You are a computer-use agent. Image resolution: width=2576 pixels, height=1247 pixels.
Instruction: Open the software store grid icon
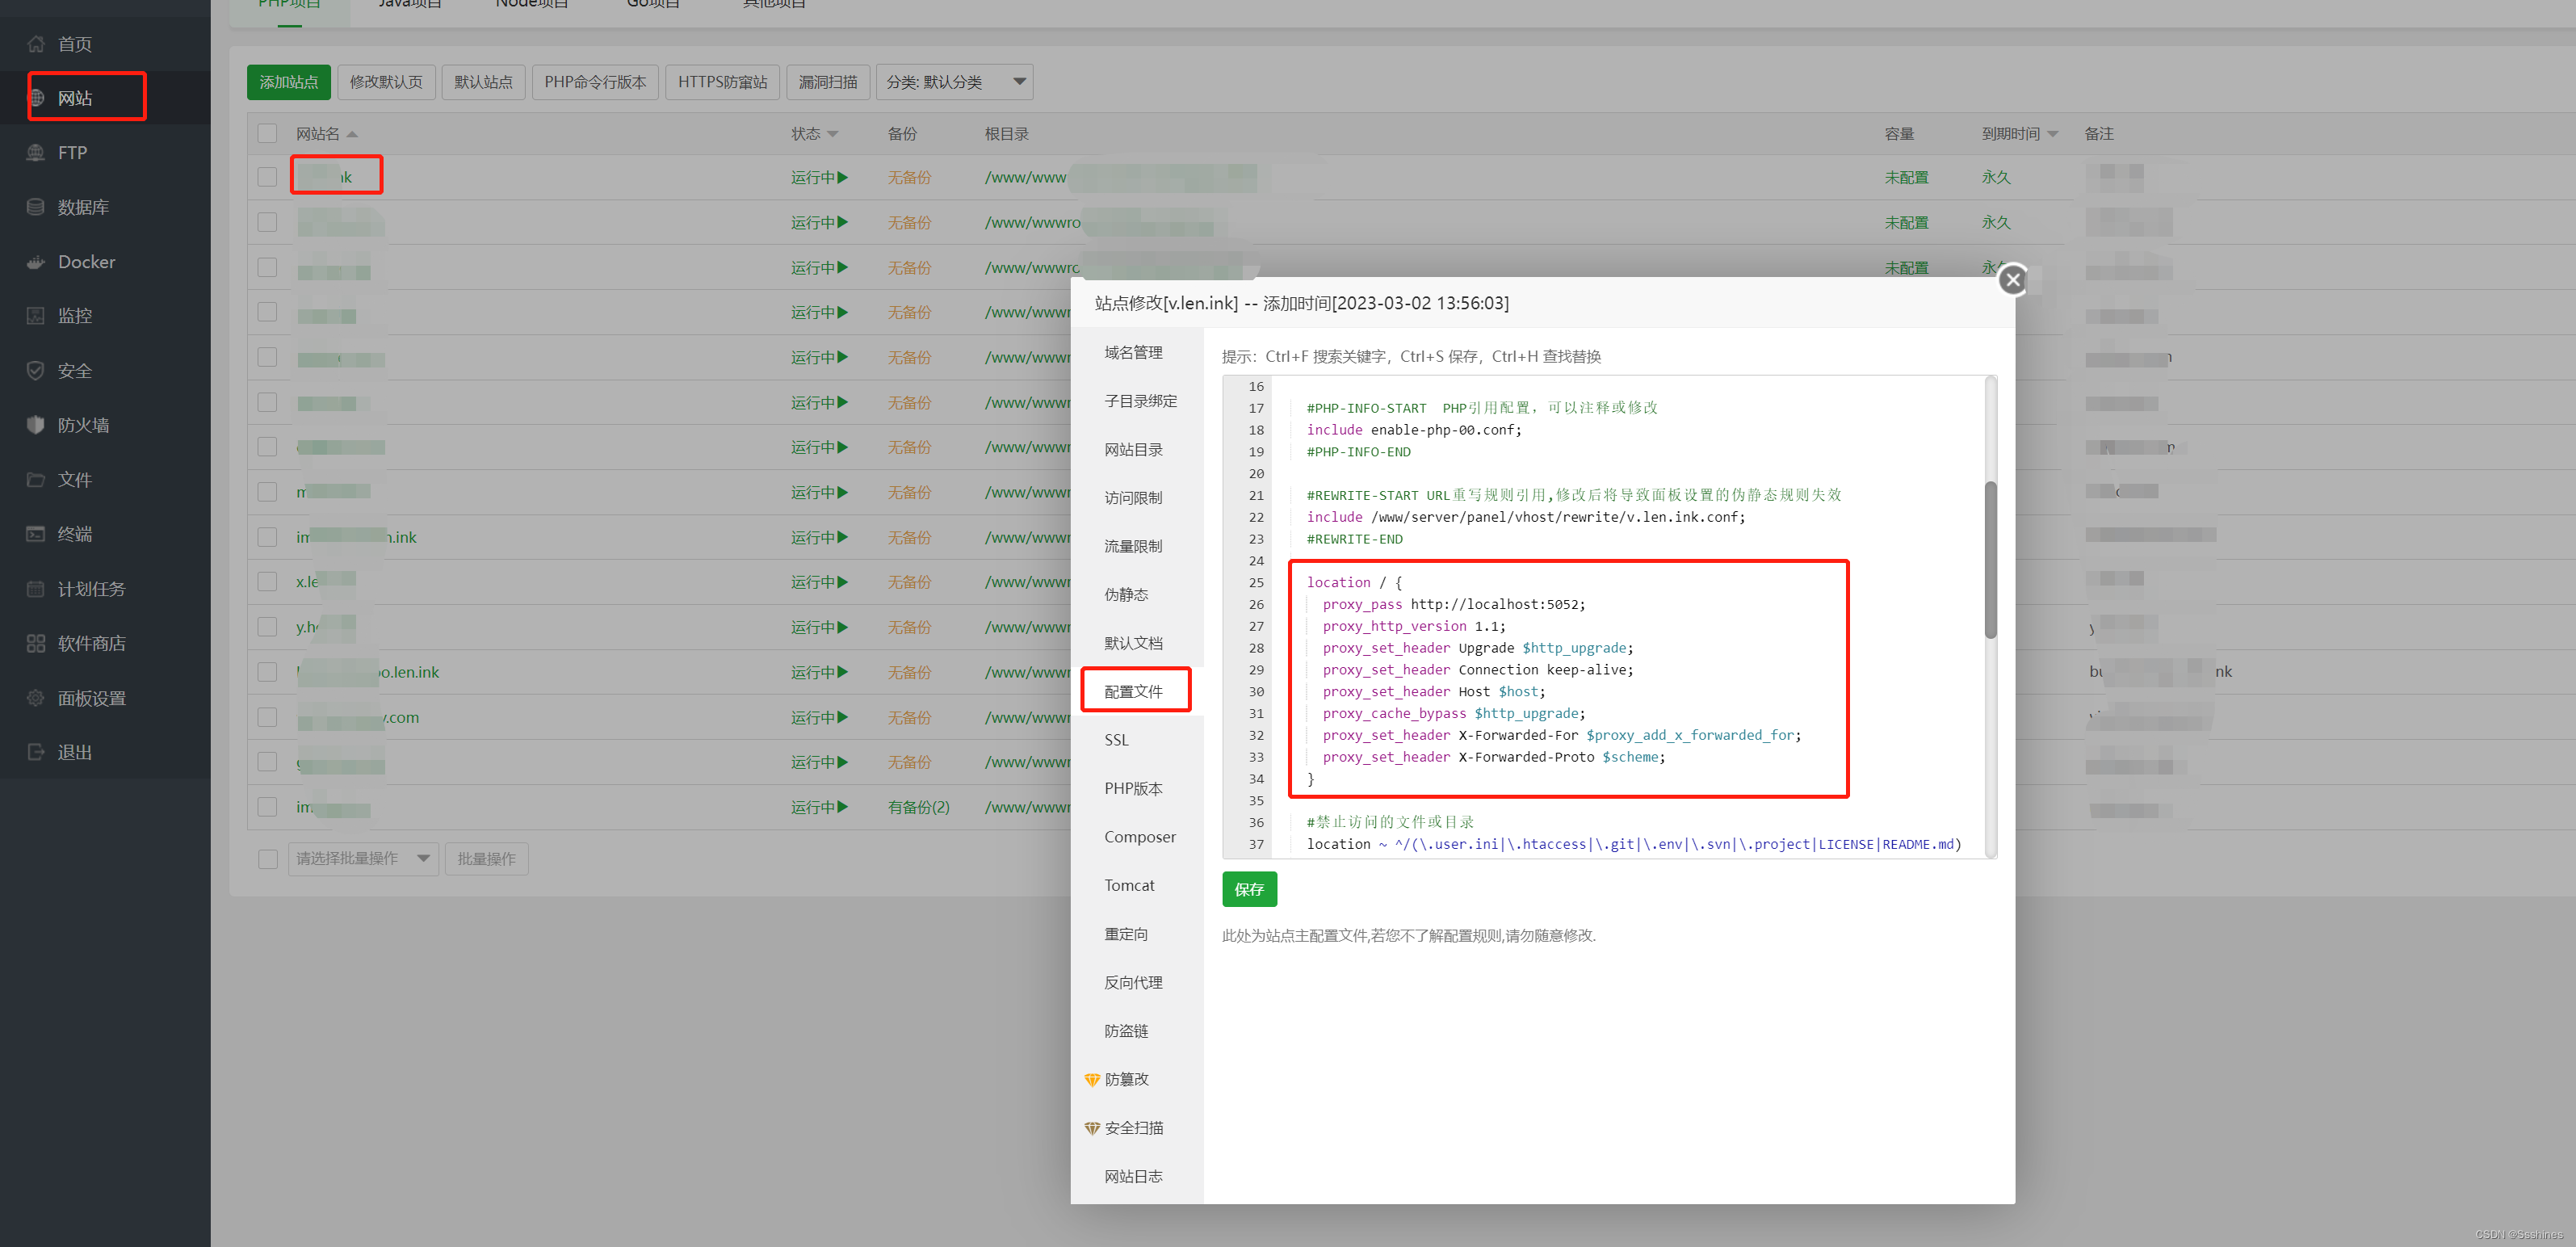[36, 643]
